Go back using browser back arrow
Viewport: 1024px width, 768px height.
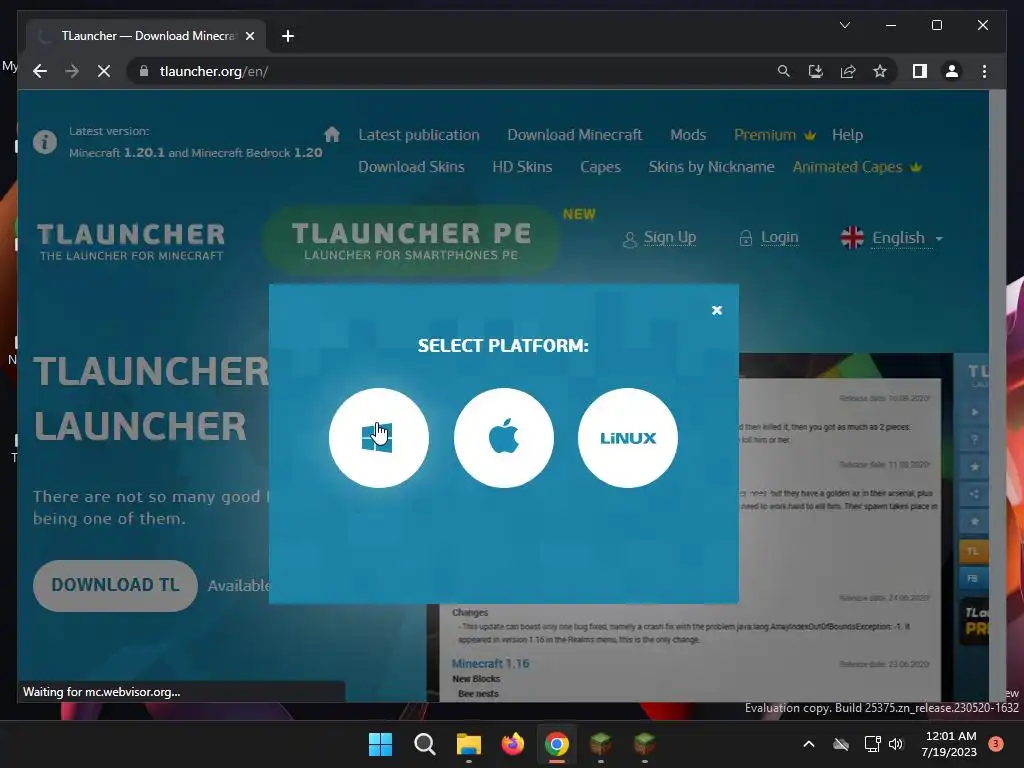[x=40, y=71]
